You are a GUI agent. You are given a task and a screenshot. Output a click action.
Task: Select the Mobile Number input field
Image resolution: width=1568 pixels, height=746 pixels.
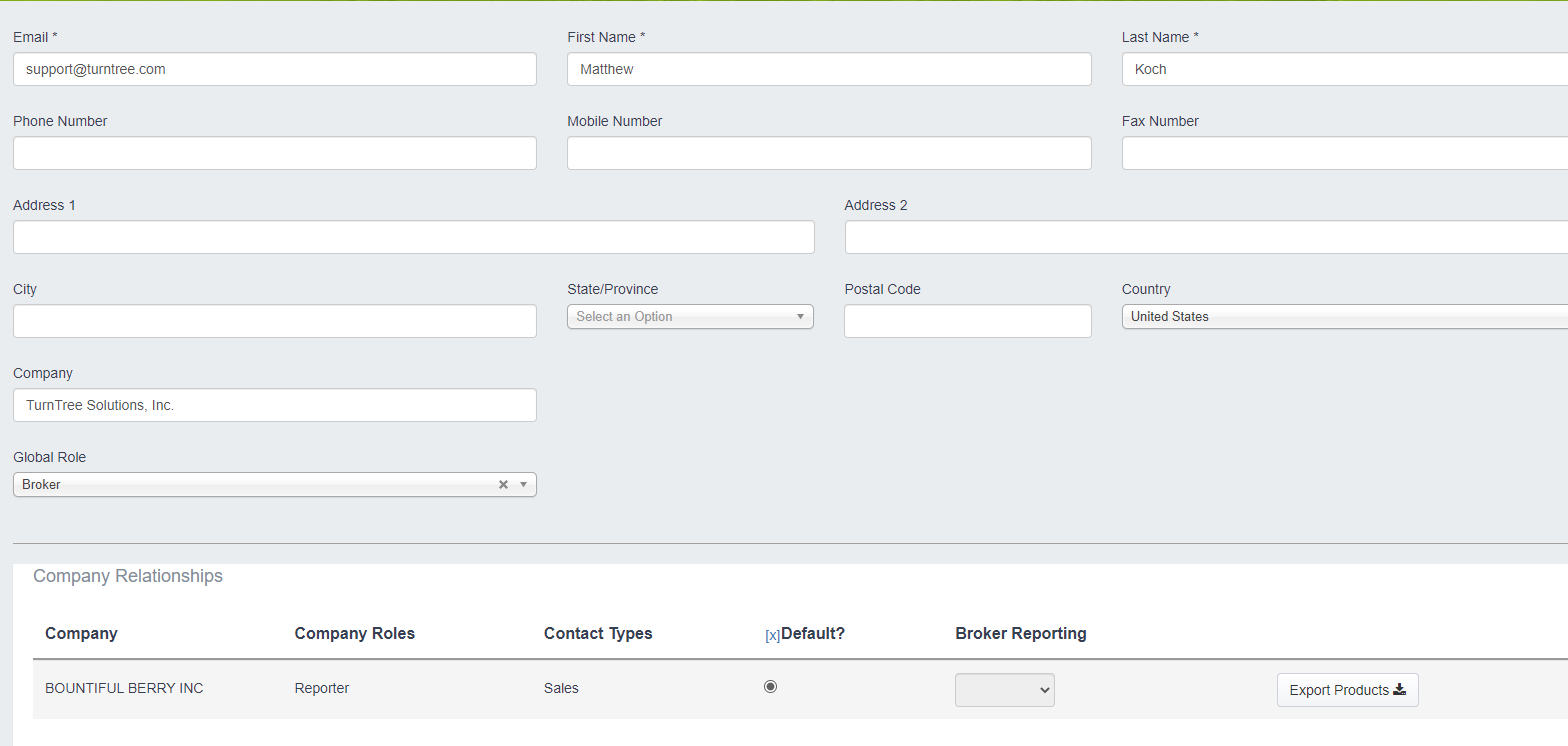tap(829, 154)
